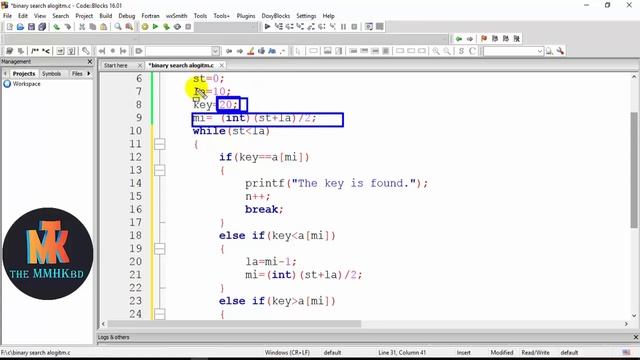This screenshot has height=360, width=640.
Task: Click the Undo arrow icon
Action: tap(56, 27)
